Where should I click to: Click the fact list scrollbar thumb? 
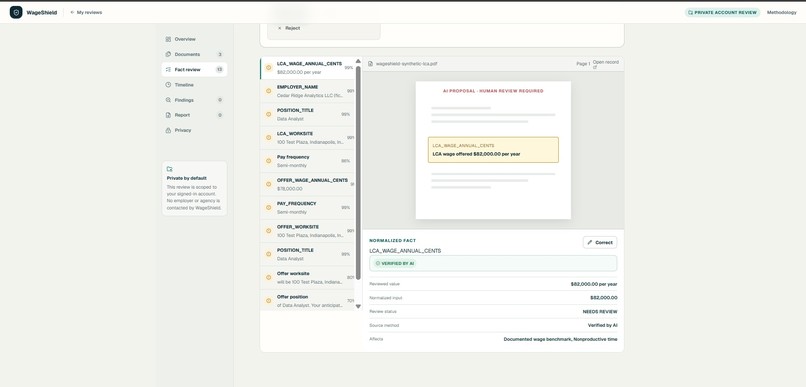click(358, 172)
